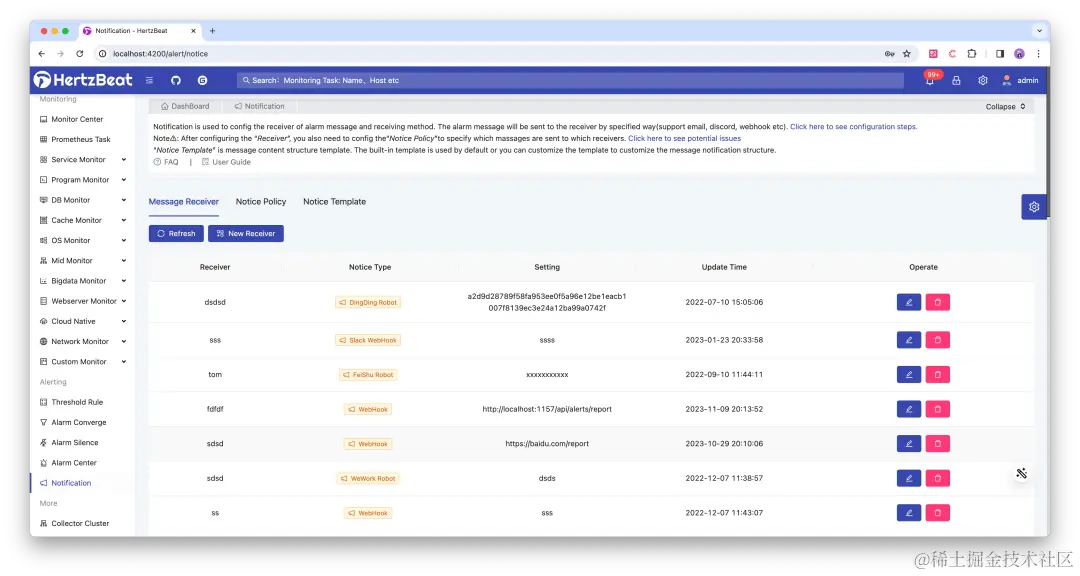Image resolution: width=1080 pixels, height=576 pixels.
Task: Delete the ss WebHook receiver
Action: [x=937, y=513]
